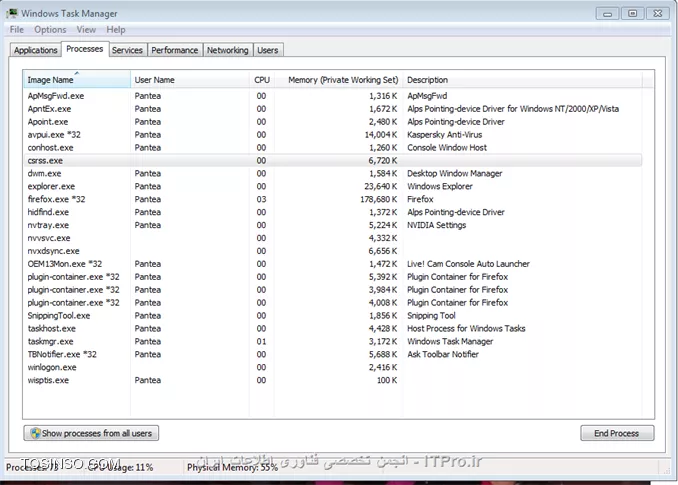678x485 pixels.
Task: Go to the Networking tab
Action: 227,50
